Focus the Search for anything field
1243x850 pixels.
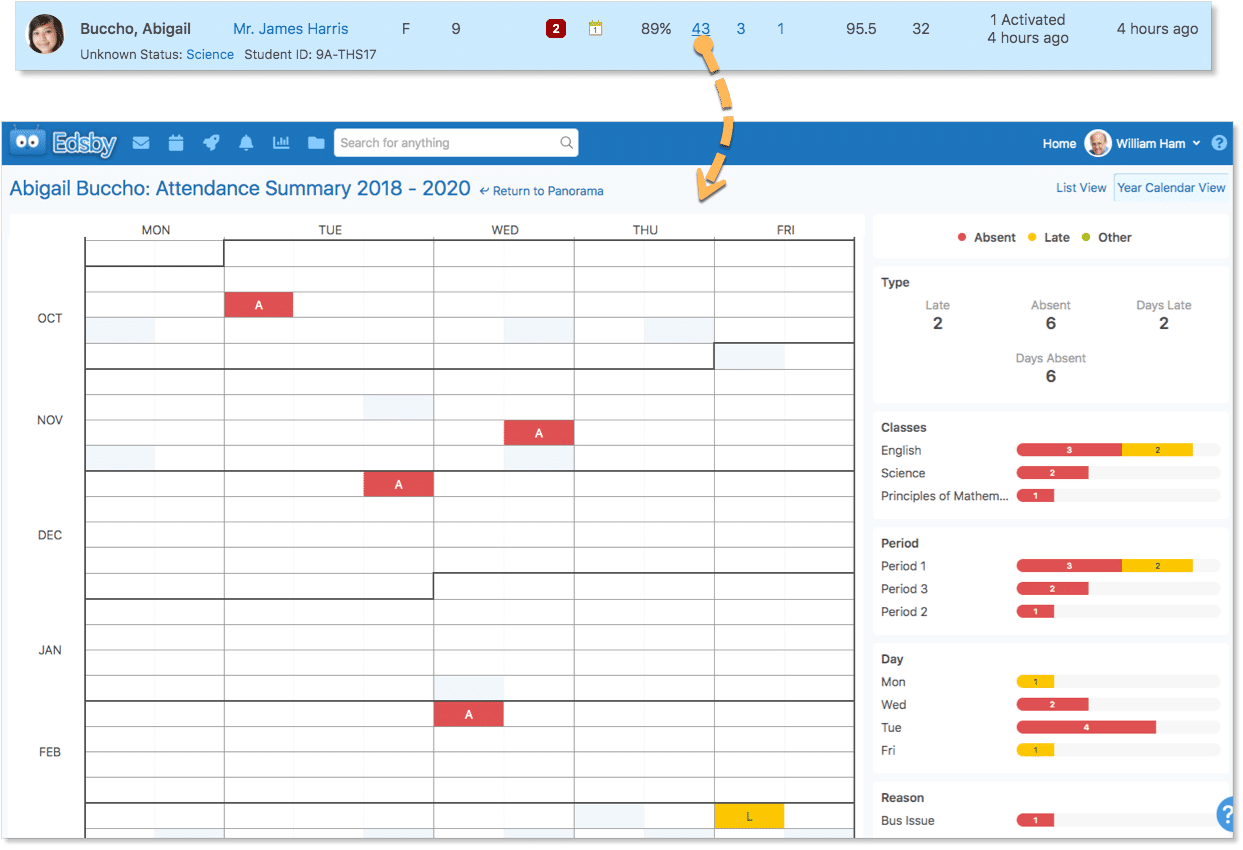(447, 143)
